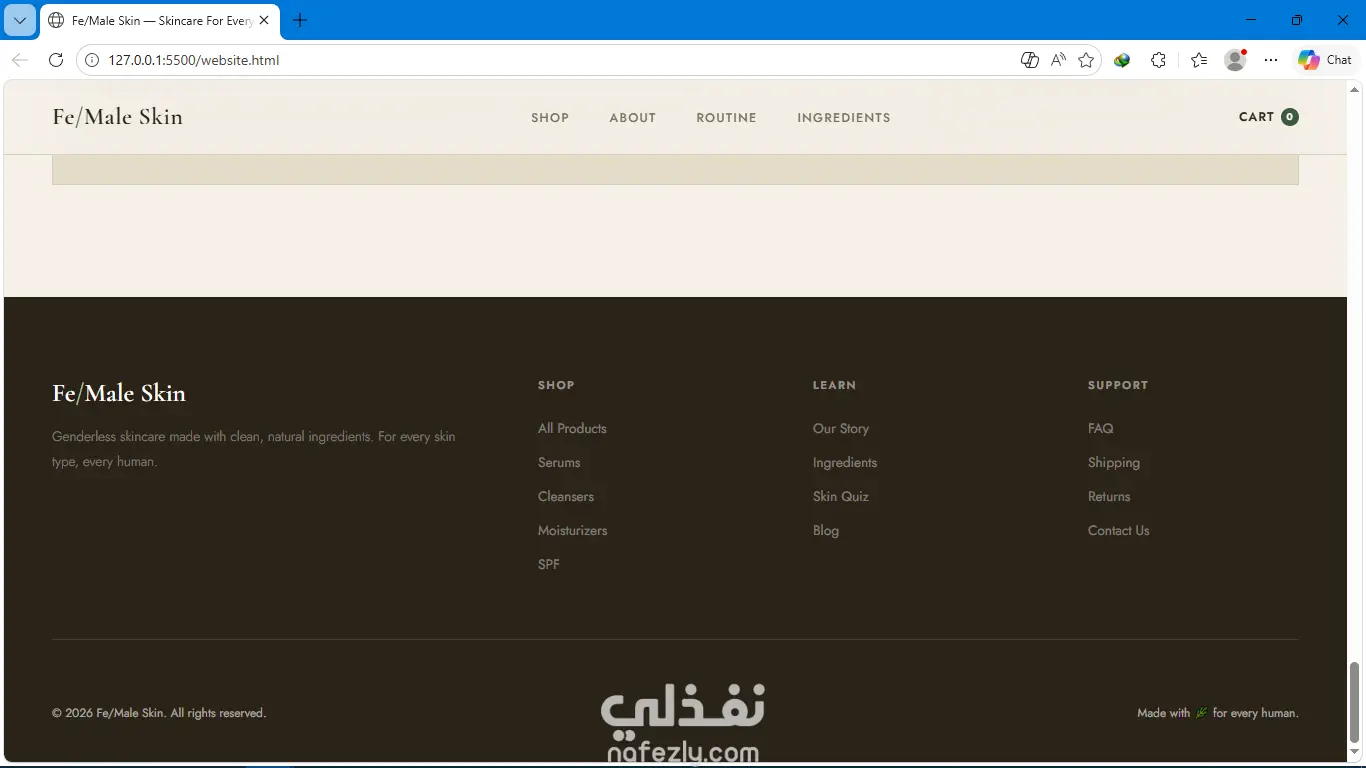Open the Skin Quiz footer link
1366x768 pixels.
841,496
